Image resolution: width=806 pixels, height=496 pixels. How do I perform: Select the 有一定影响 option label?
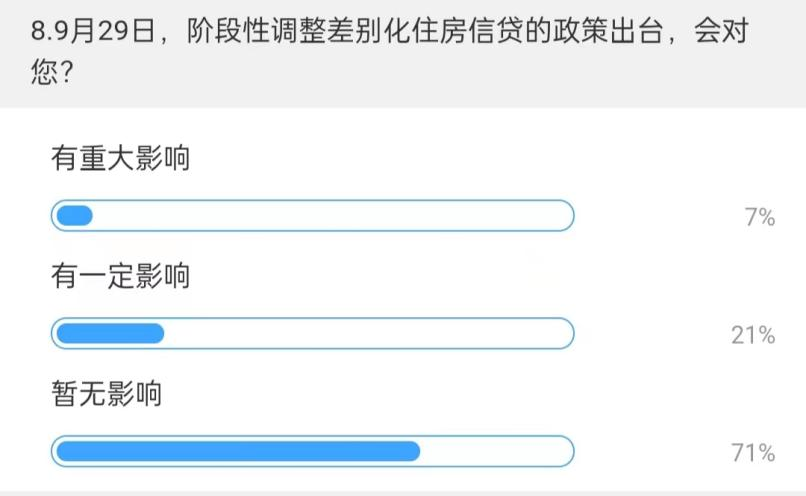[x=121, y=276]
